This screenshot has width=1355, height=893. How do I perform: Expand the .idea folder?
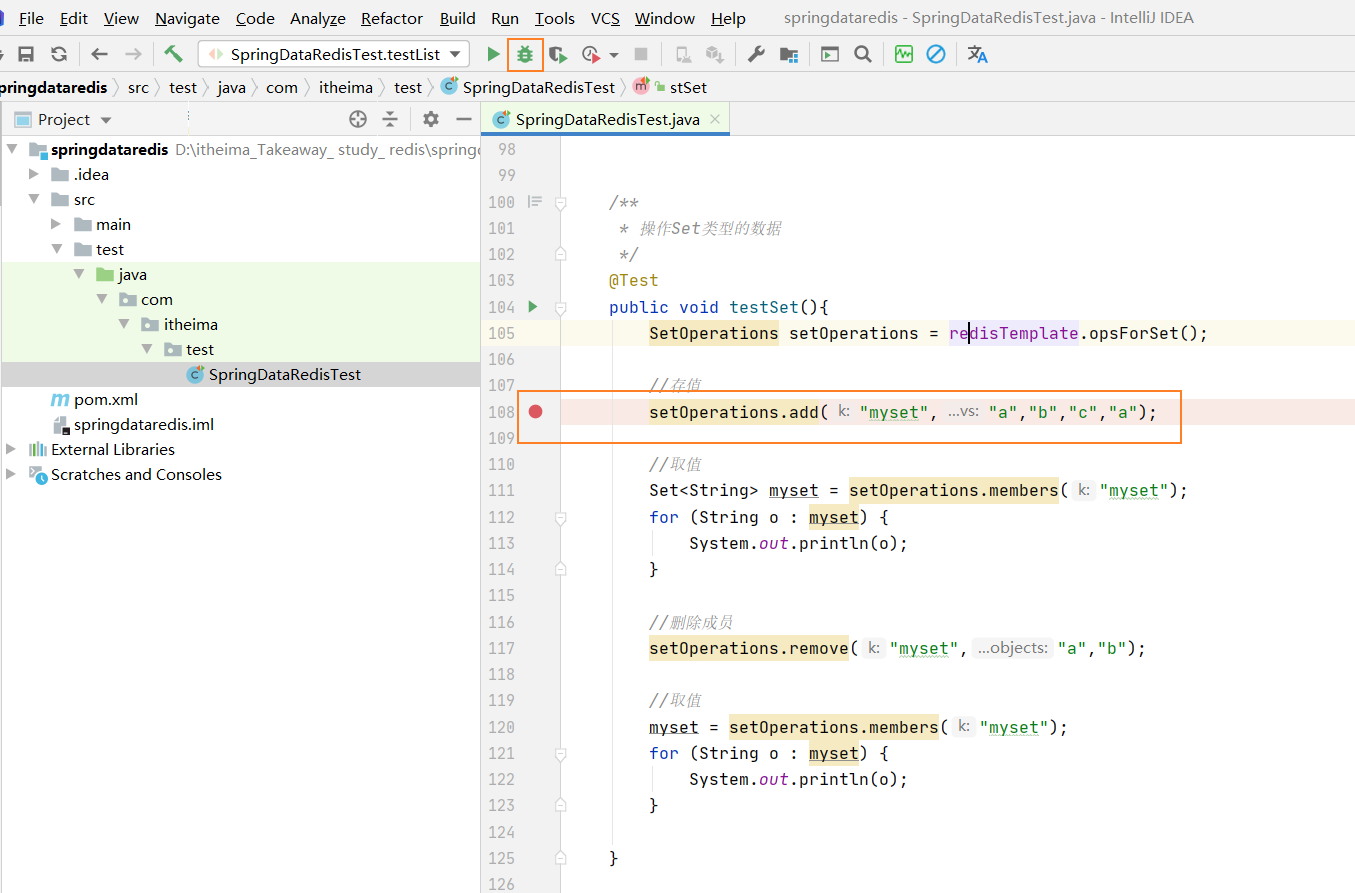coord(34,174)
